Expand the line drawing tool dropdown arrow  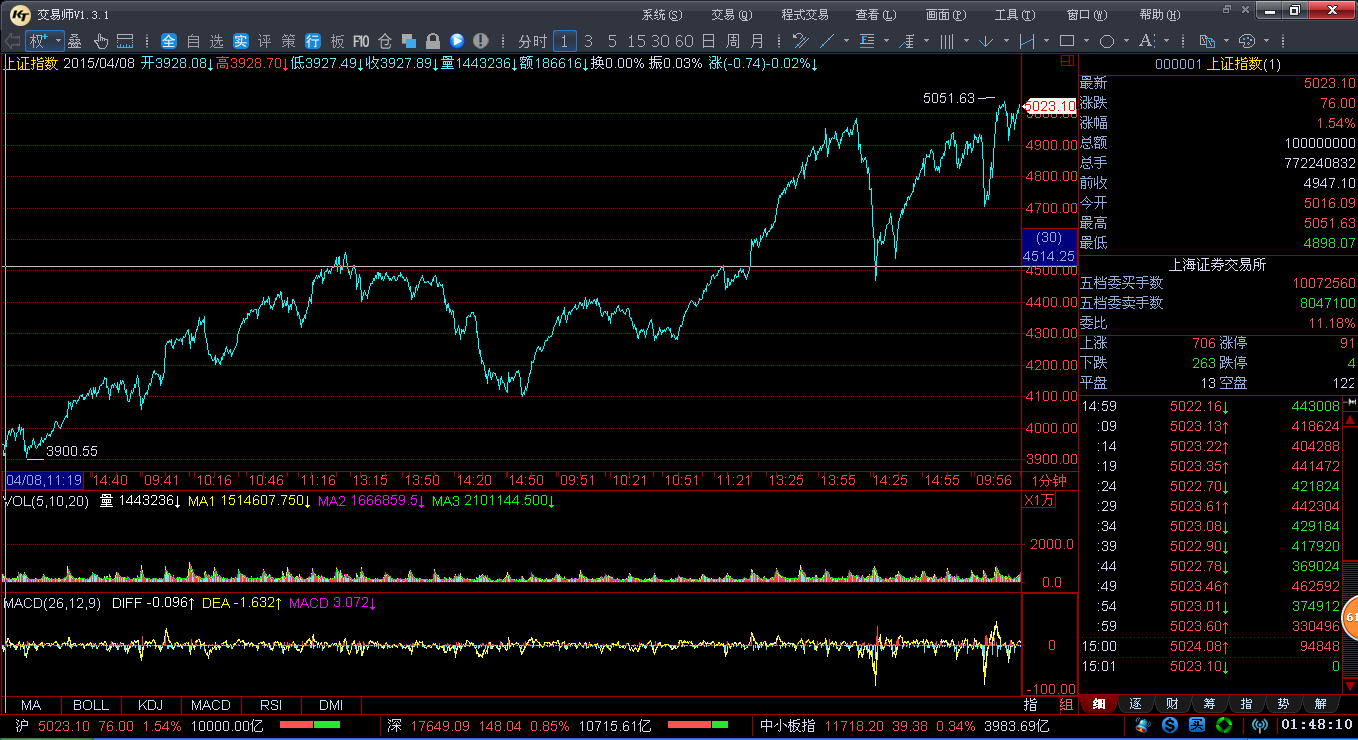coord(845,41)
